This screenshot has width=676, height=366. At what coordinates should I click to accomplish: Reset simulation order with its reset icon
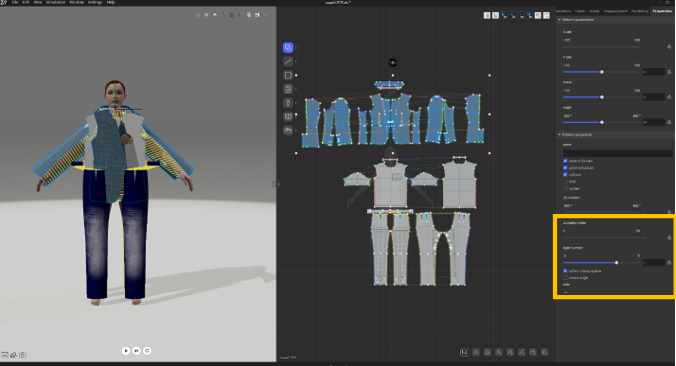click(x=670, y=238)
